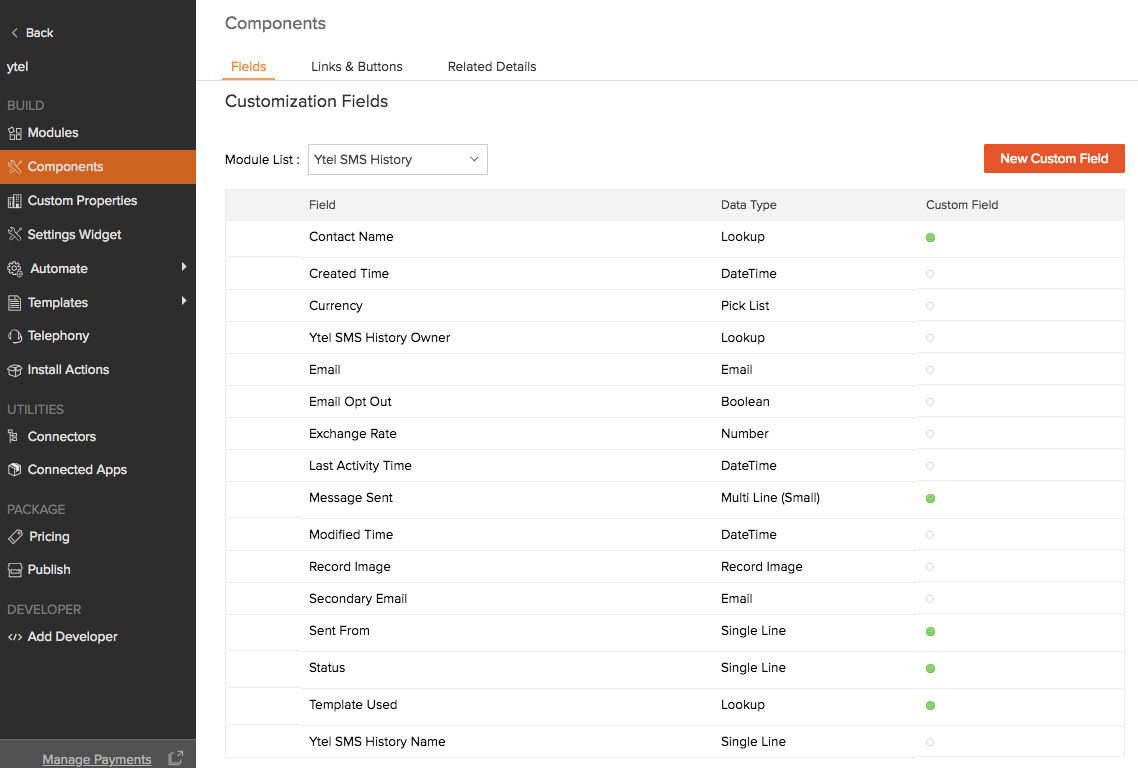Switch to the Links & Buttons tab
The height and width of the screenshot is (768, 1138).
point(356,67)
